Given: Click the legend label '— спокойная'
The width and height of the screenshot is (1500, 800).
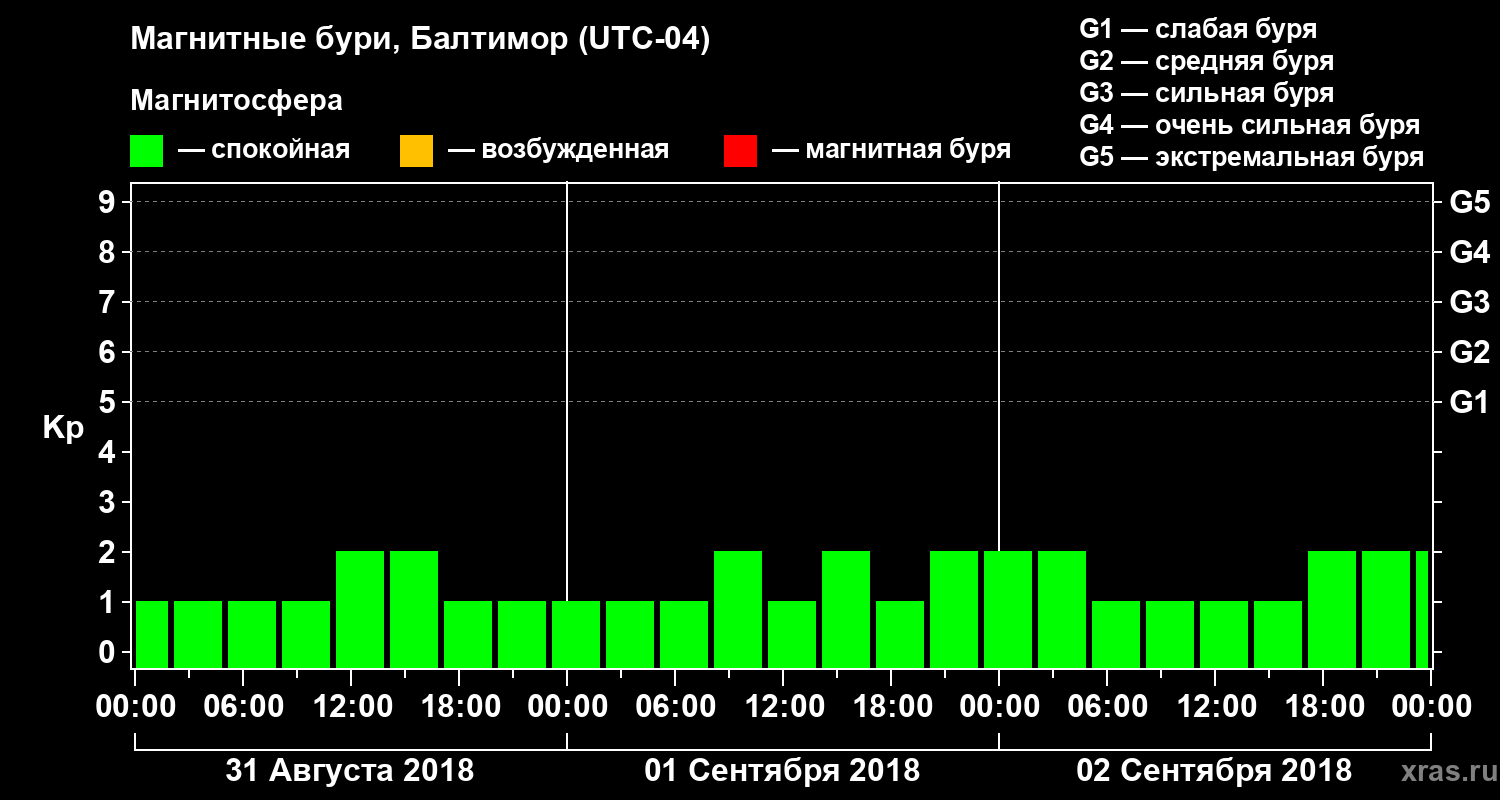Looking at the screenshot, I should 264,150.
